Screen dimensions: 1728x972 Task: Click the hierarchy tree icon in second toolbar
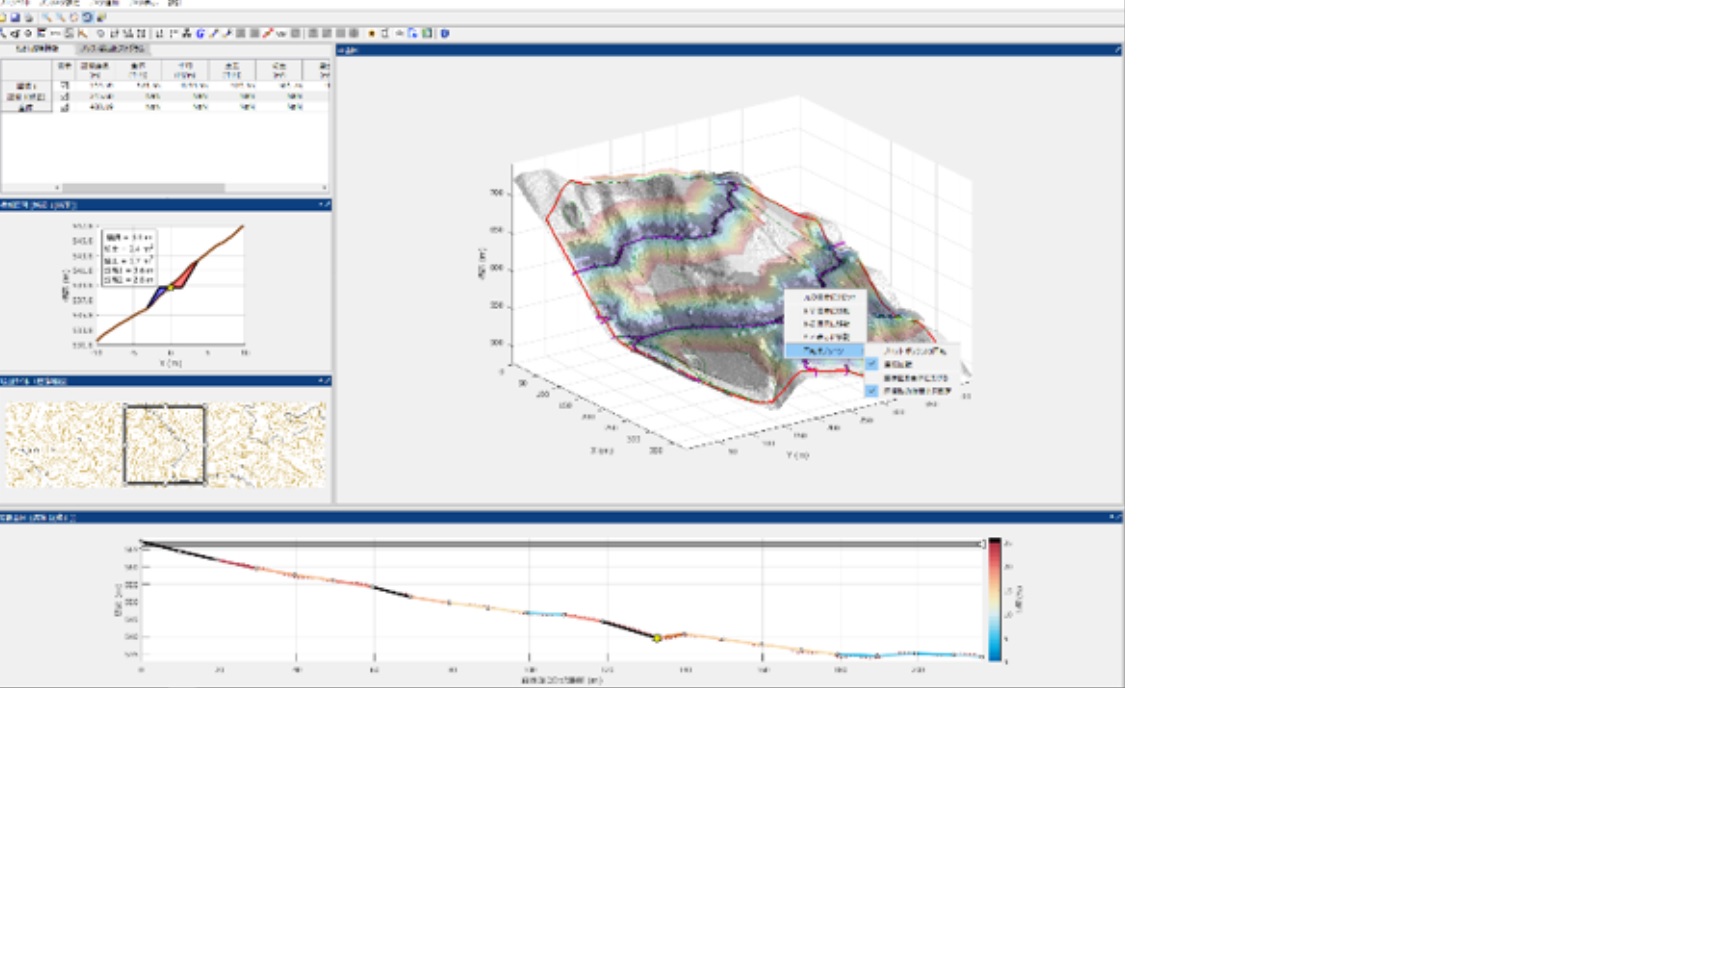(187, 33)
